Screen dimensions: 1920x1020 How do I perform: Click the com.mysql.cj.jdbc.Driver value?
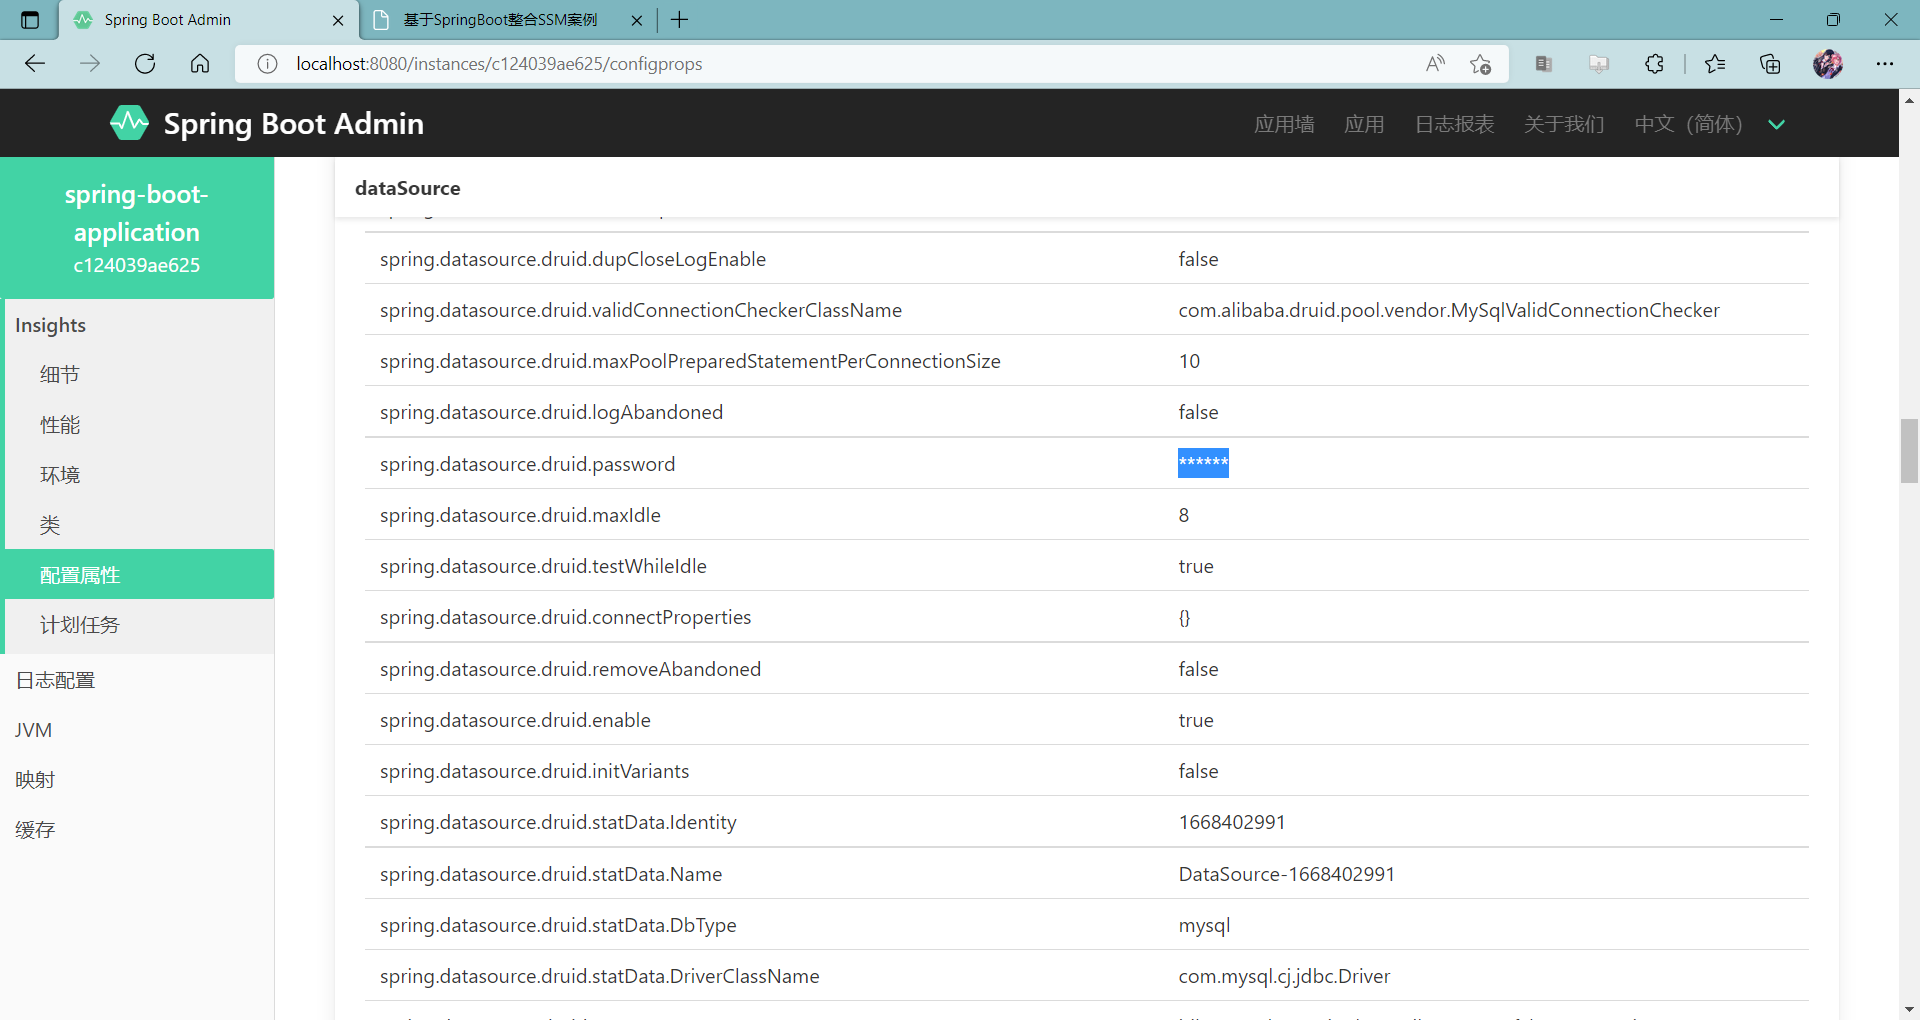click(1284, 976)
